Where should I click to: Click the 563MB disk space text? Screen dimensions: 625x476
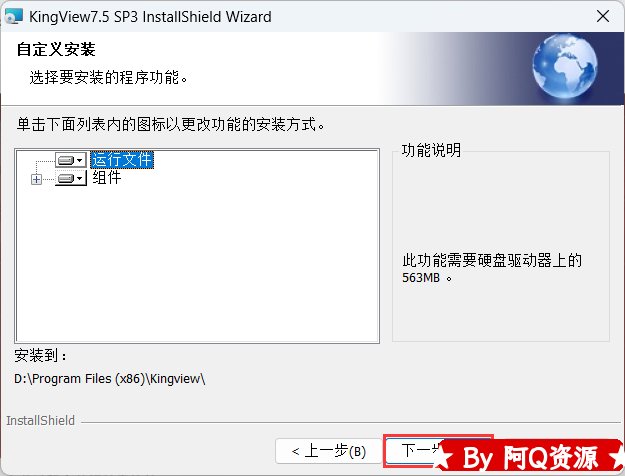[x=421, y=277]
